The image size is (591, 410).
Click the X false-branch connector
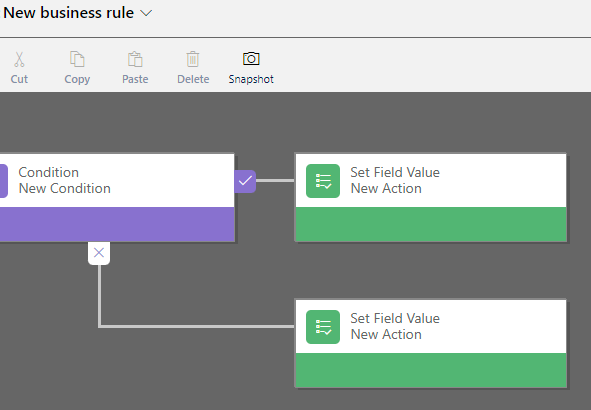pyautogui.click(x=99, y=253)
